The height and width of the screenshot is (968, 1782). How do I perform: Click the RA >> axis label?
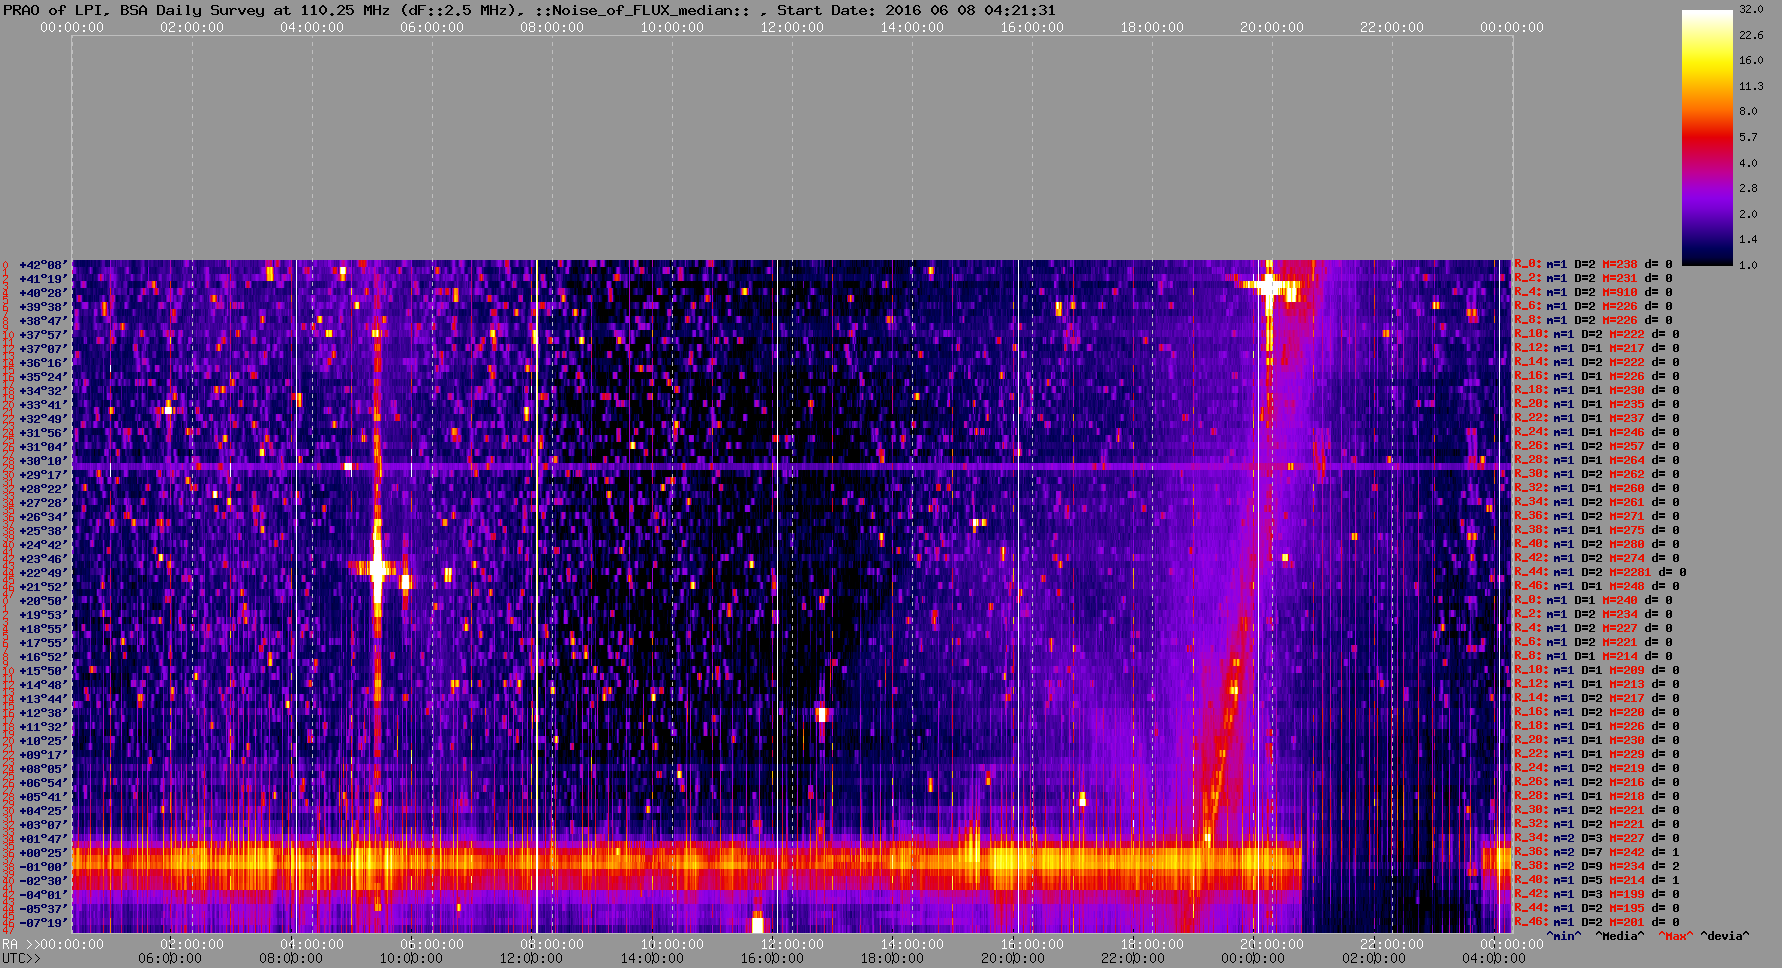[20, 943]
